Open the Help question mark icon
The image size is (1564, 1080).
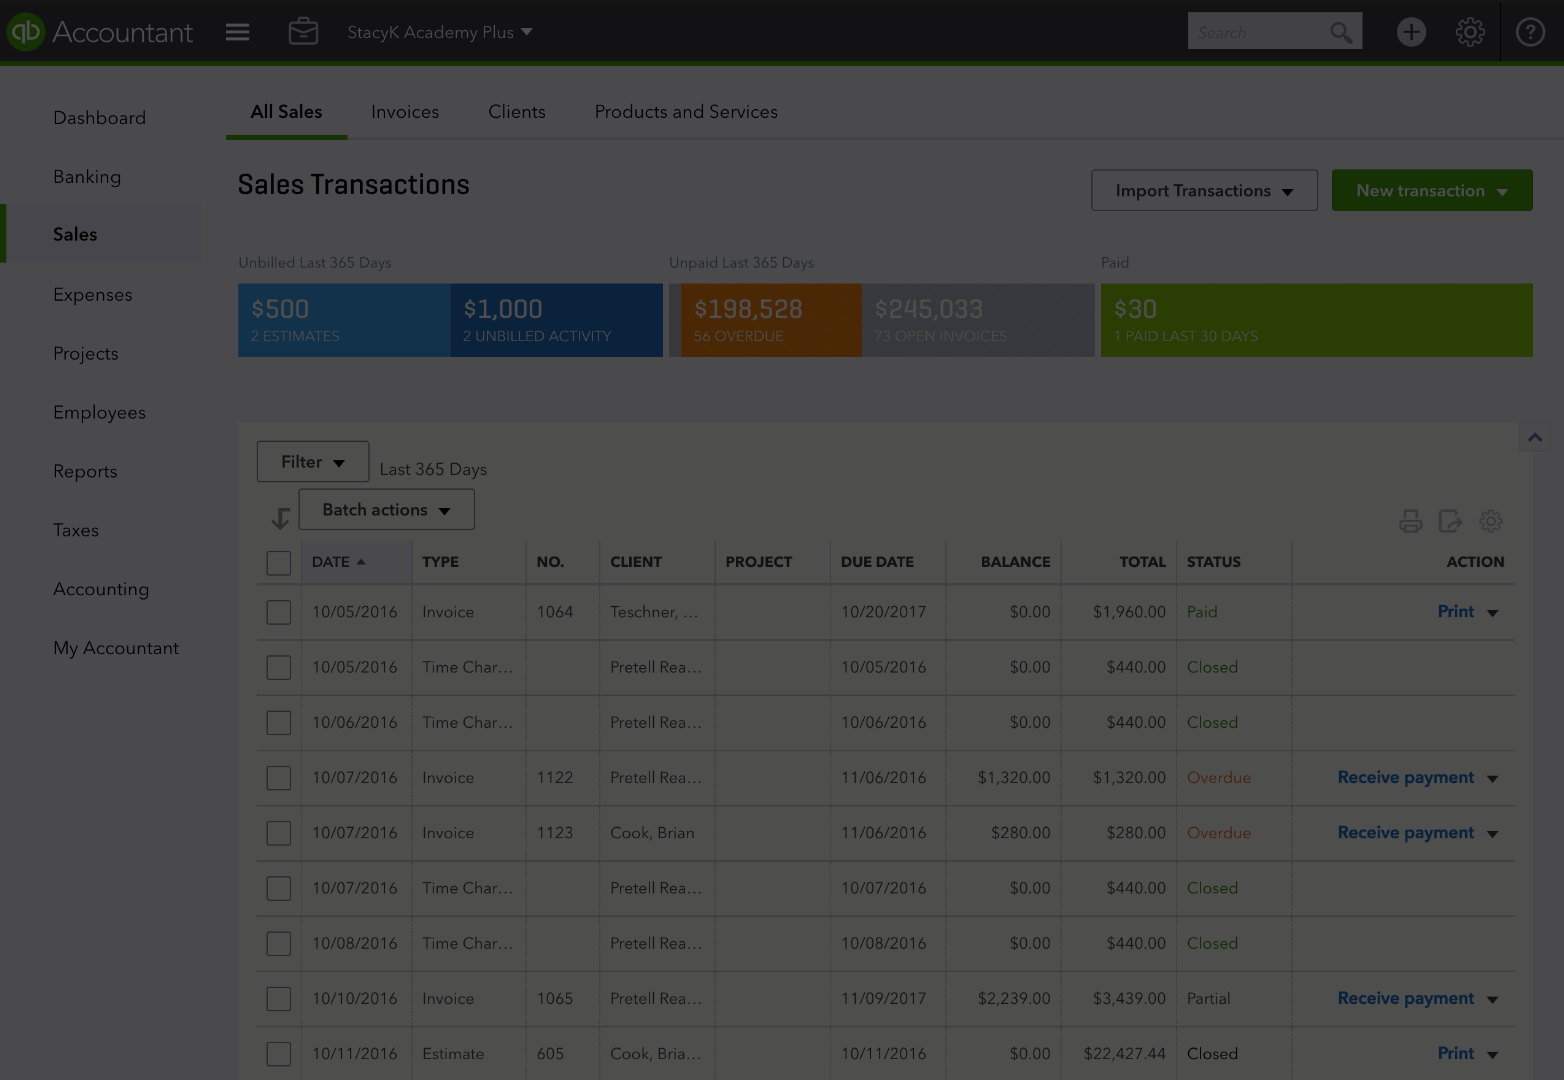pyautogui.click(x=1530, y=32)
